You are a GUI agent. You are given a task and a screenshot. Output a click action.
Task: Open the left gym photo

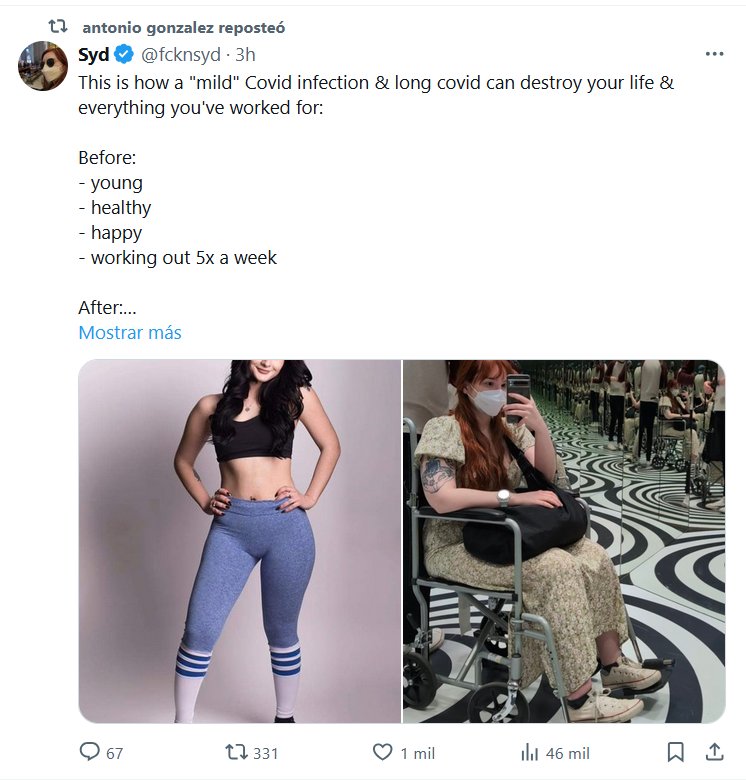(240, 541)
